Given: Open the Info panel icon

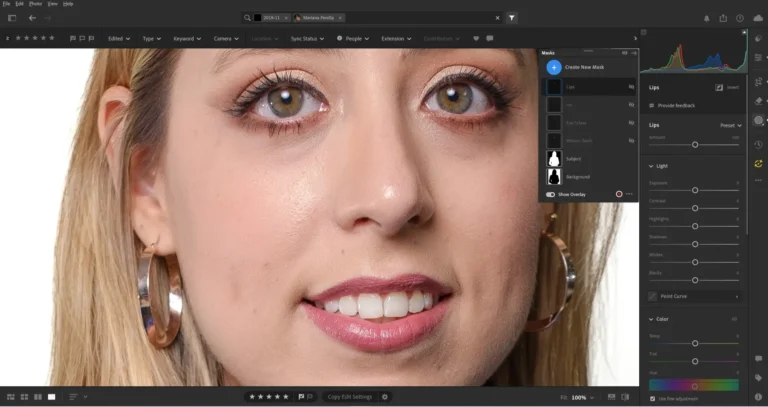Looking at the screenshot, I should click(x=759, y=397).
